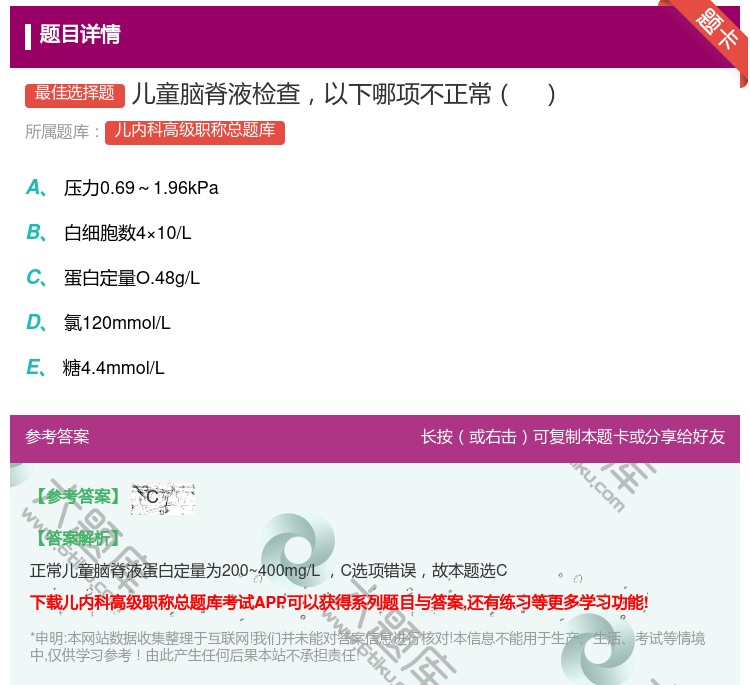The height and width of the screenshot is (685, 750).
Task: Click the 【参考答案】 green label
Action: (x=79, y=497)
